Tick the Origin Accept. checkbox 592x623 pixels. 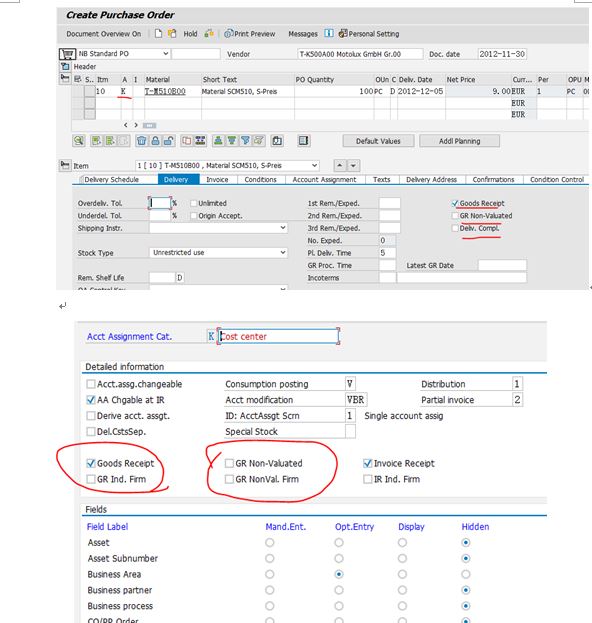coord(193,216)
